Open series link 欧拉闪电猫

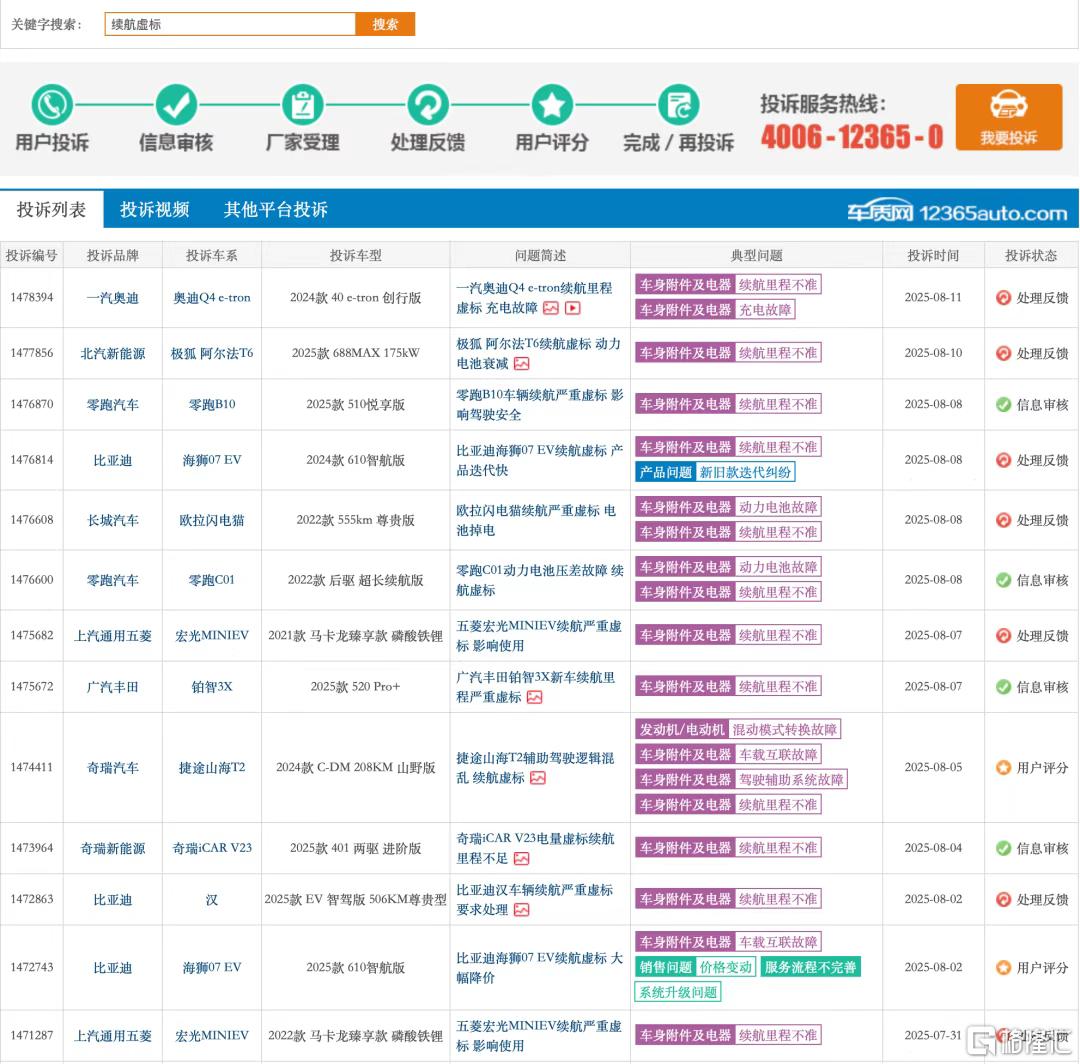[x=211, y=520]
